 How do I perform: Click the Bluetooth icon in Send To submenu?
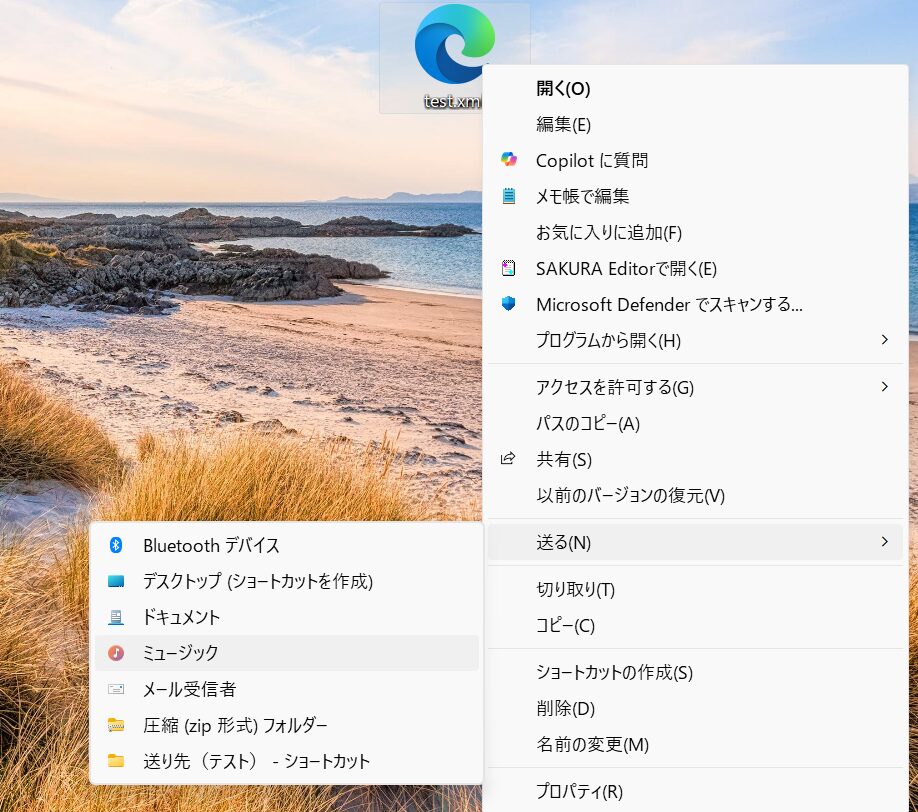tap(116, 545)
